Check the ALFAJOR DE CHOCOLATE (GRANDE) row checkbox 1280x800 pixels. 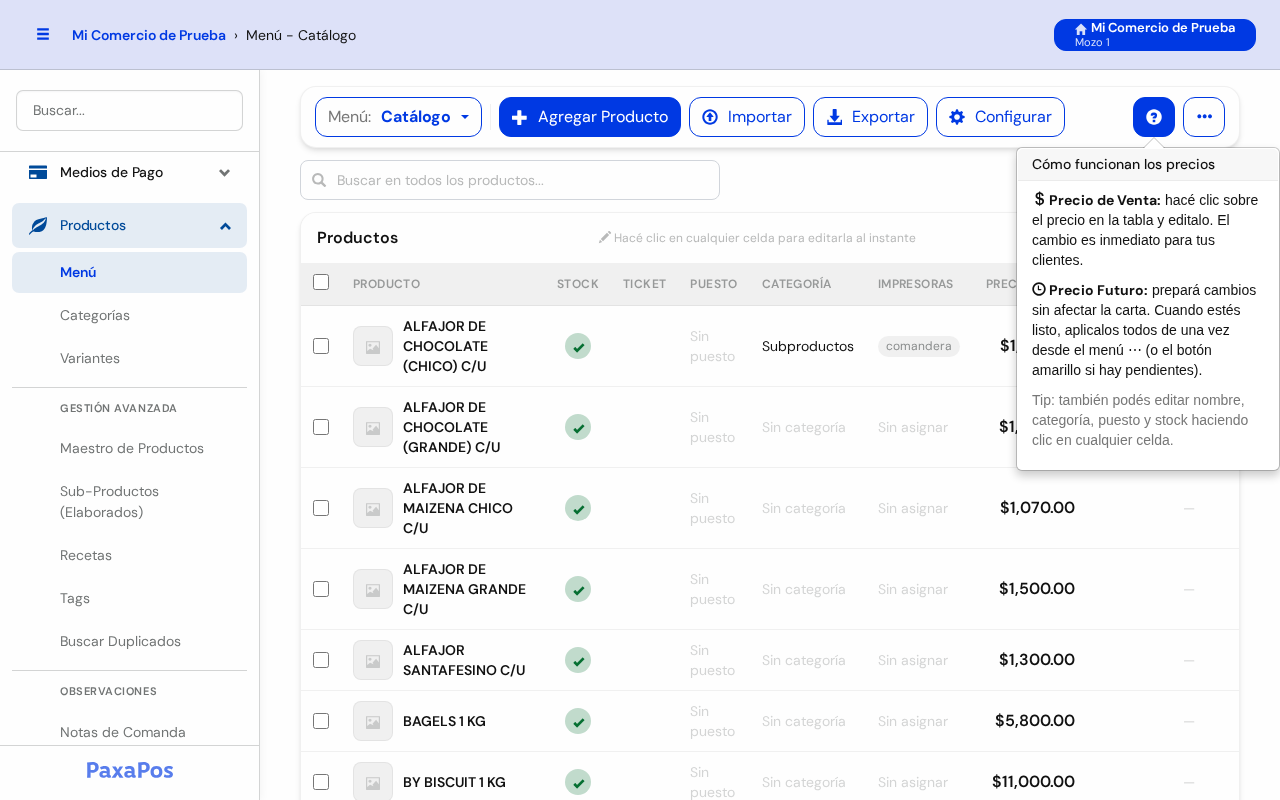click(321, 427)
